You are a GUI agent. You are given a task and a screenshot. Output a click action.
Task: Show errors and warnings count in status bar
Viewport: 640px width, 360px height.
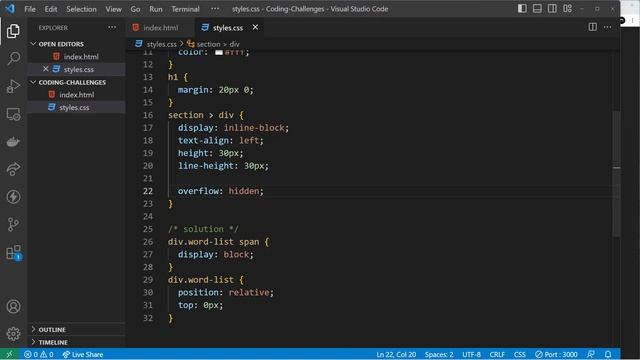(x=38, y=354)
